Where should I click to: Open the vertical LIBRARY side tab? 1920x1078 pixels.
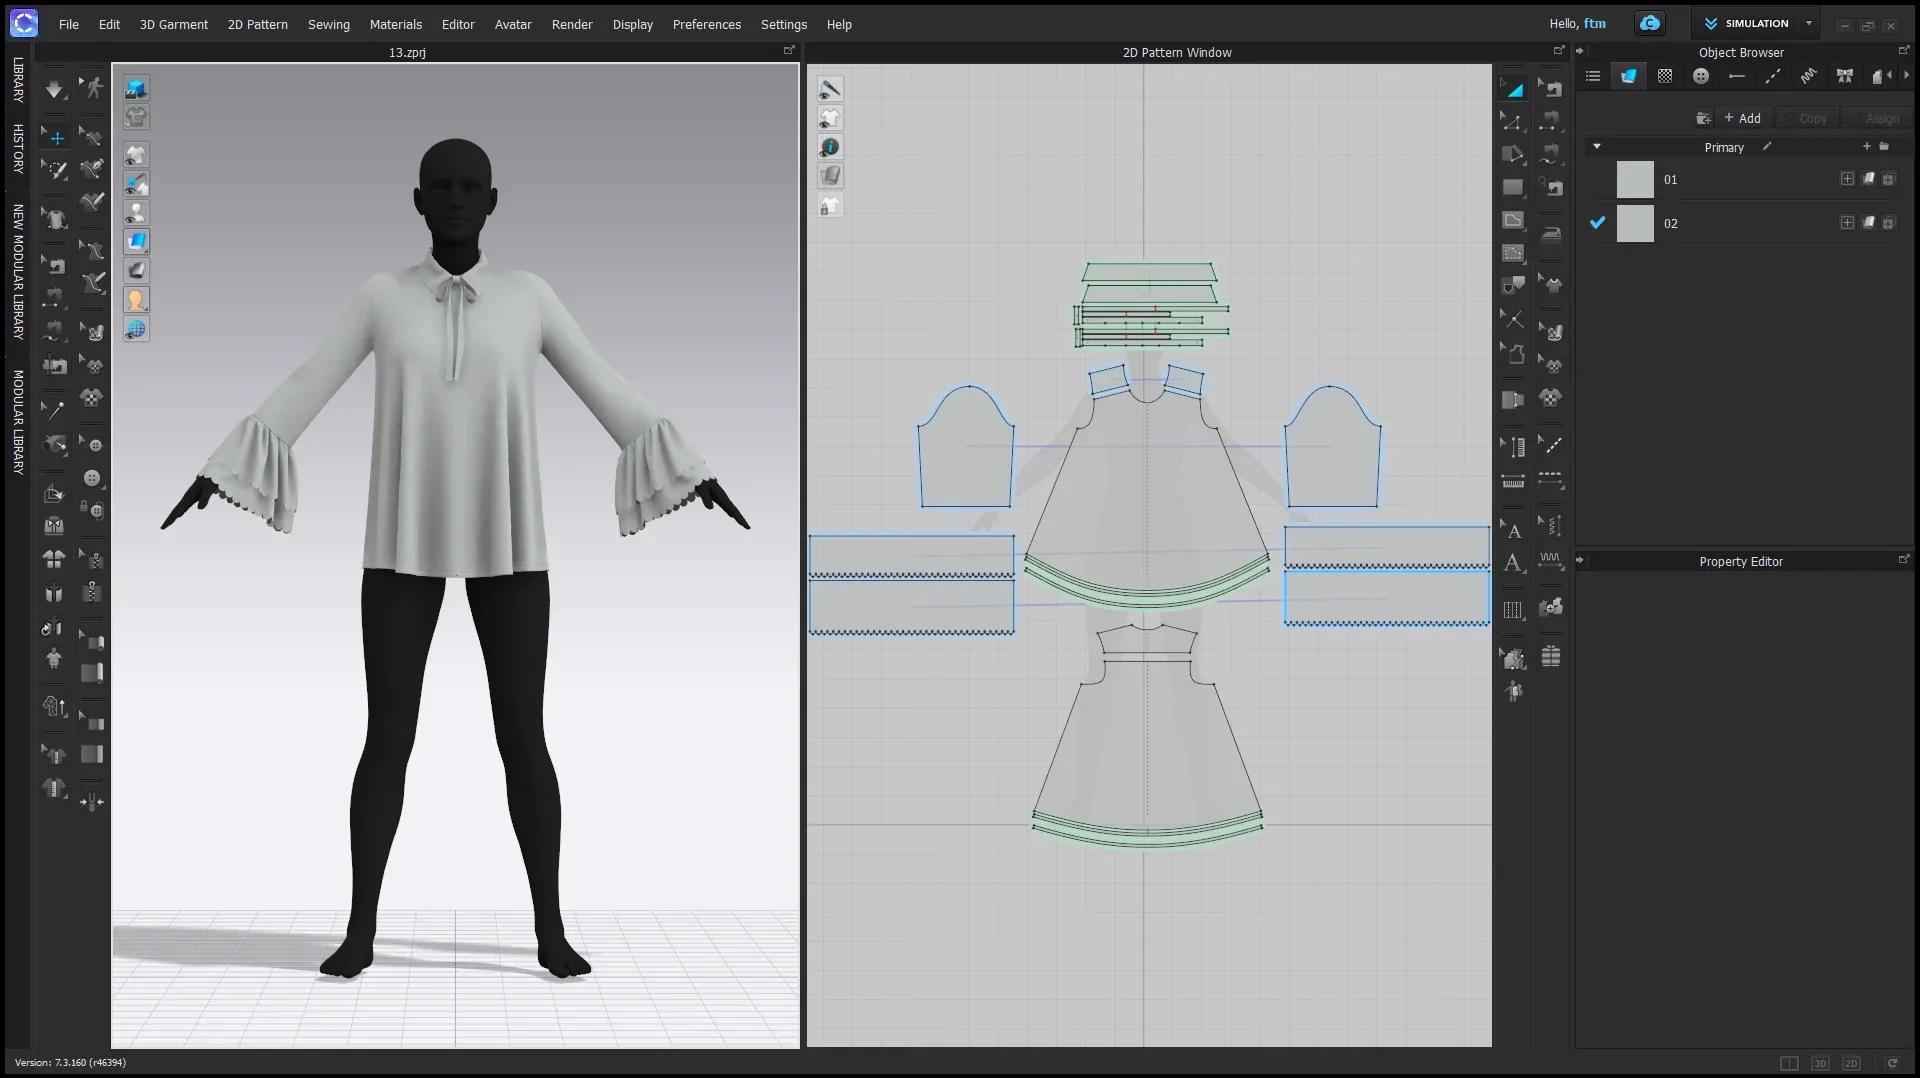pos(18,80)
